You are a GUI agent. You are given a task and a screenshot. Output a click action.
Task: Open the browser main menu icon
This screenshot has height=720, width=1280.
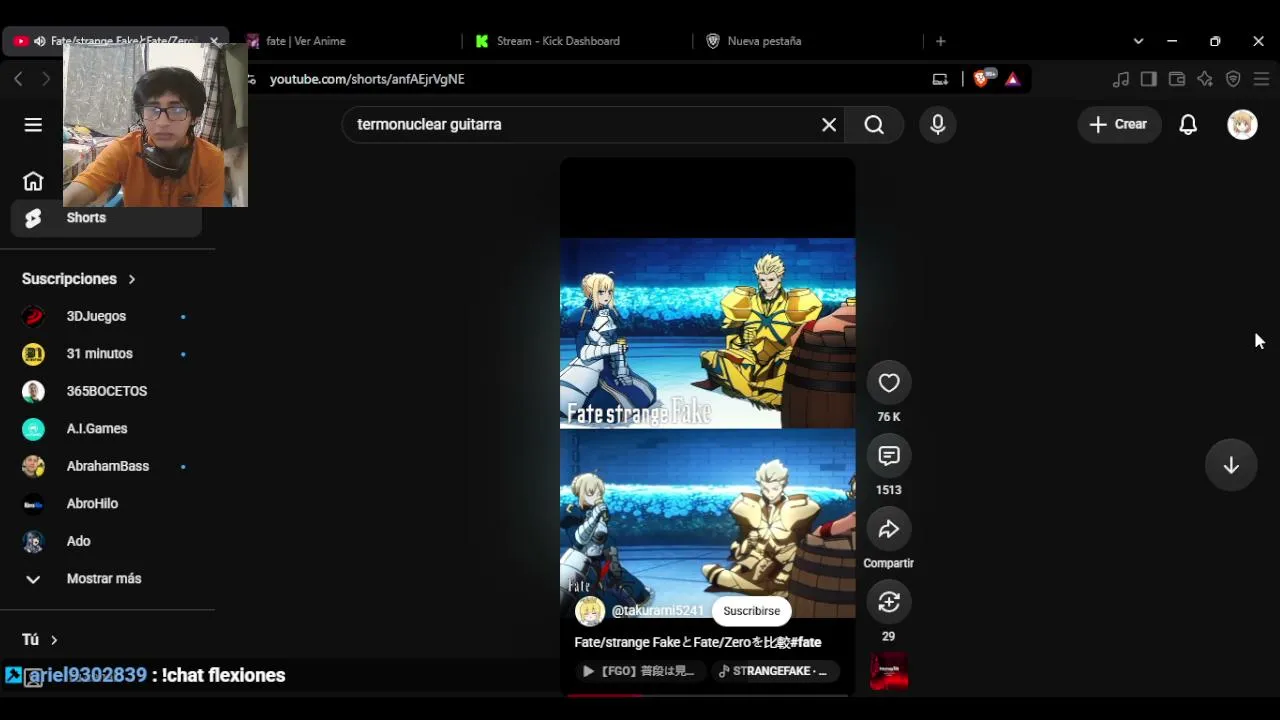(1262, 79)
